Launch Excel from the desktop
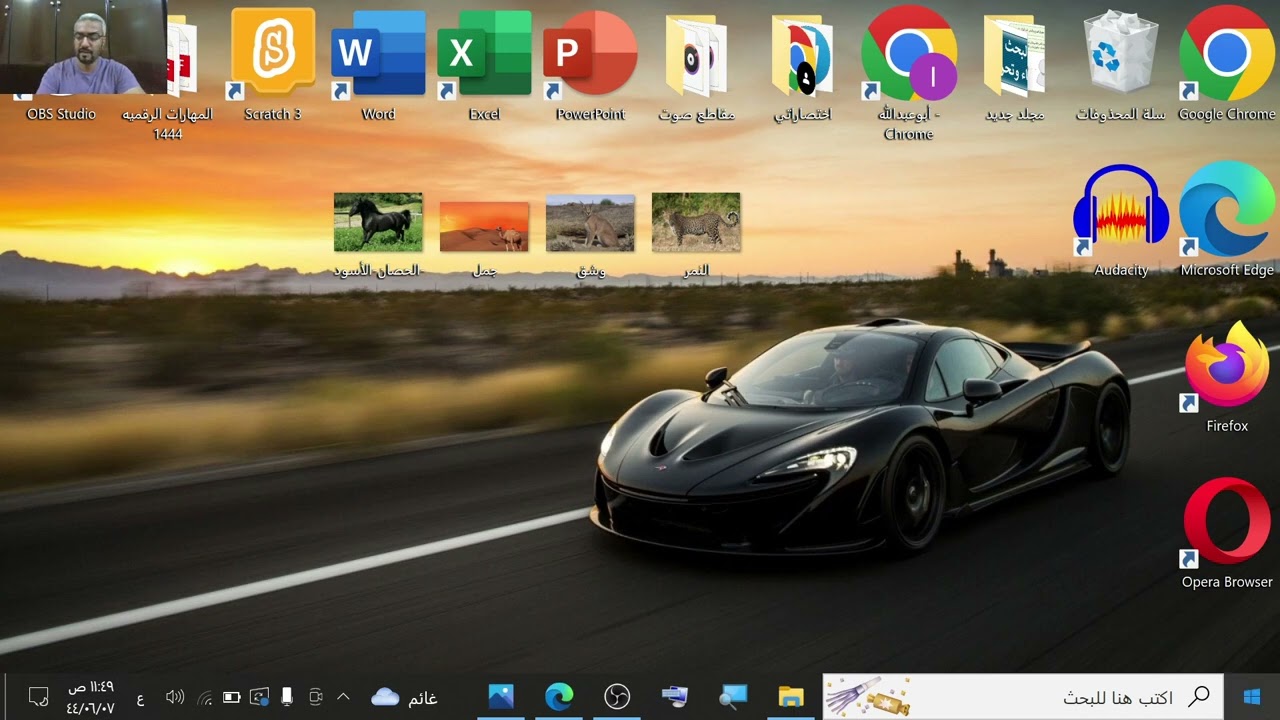The width and height of the screenshot is (1280, 720). (484, 64)
